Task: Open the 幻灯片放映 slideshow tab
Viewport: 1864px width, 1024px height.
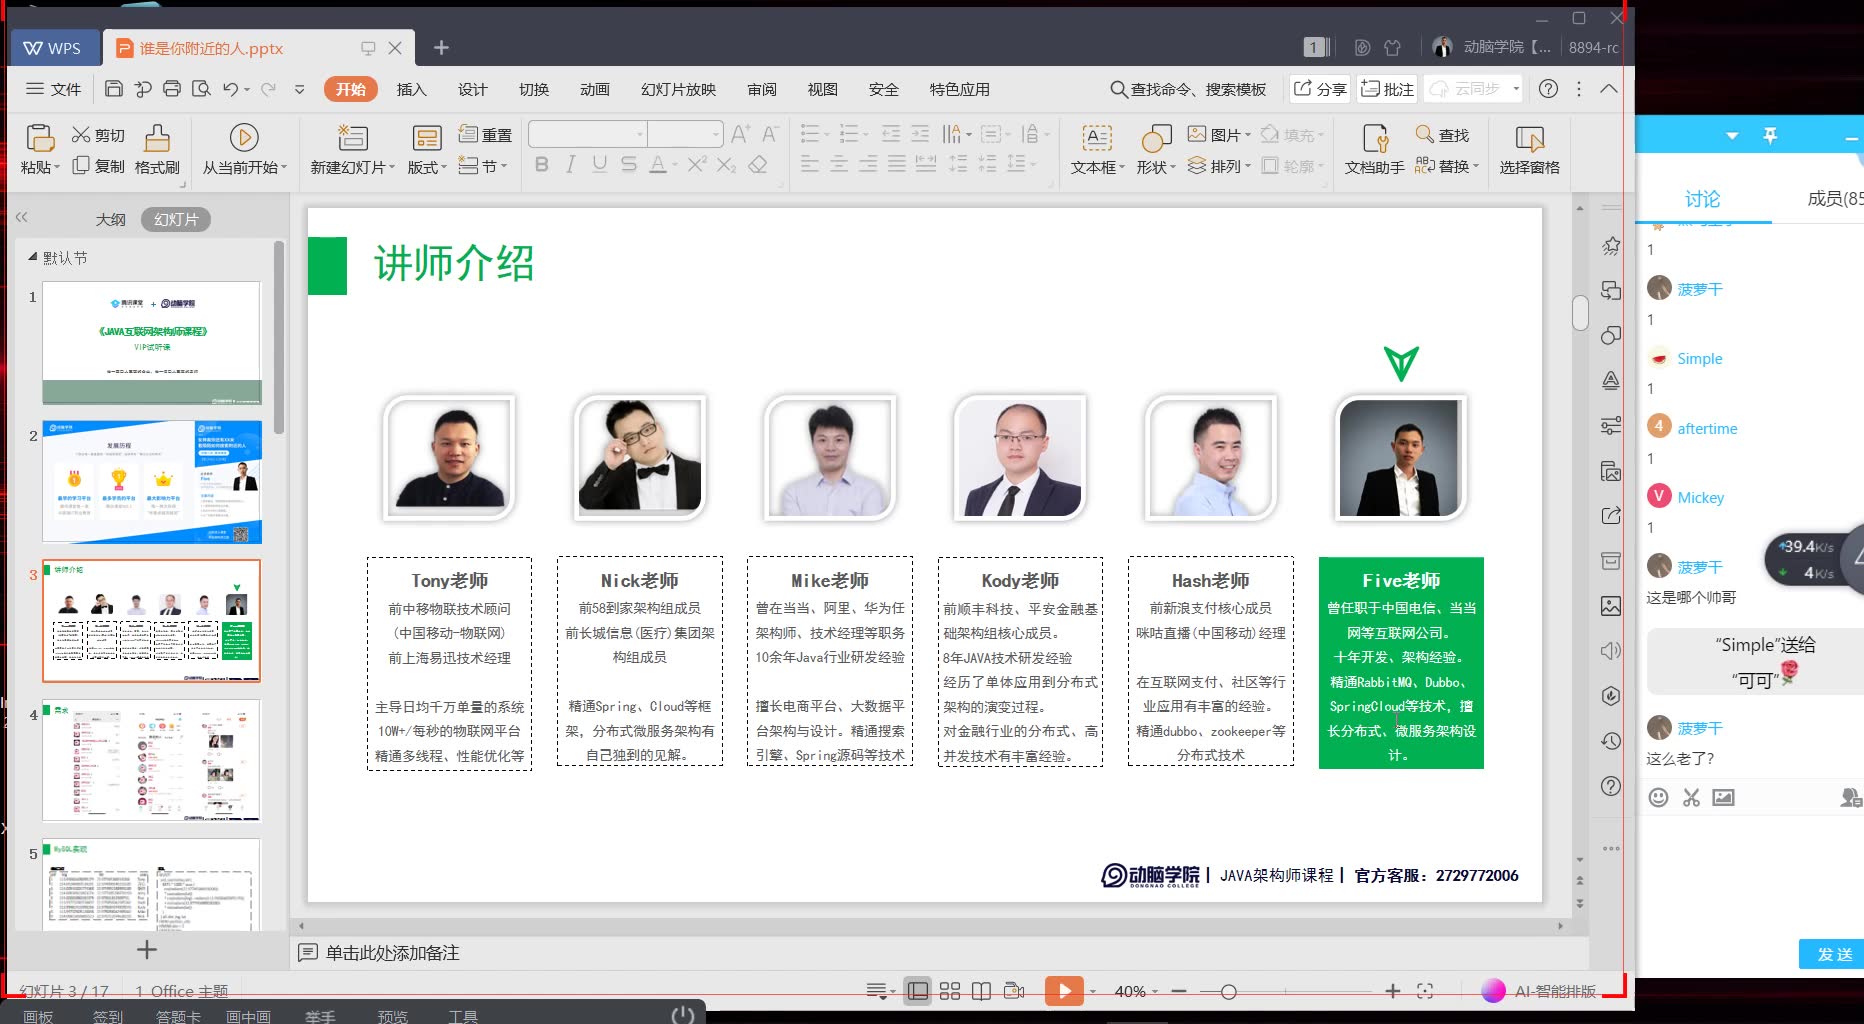Action: pyautogui.click(x=678, y=89)
